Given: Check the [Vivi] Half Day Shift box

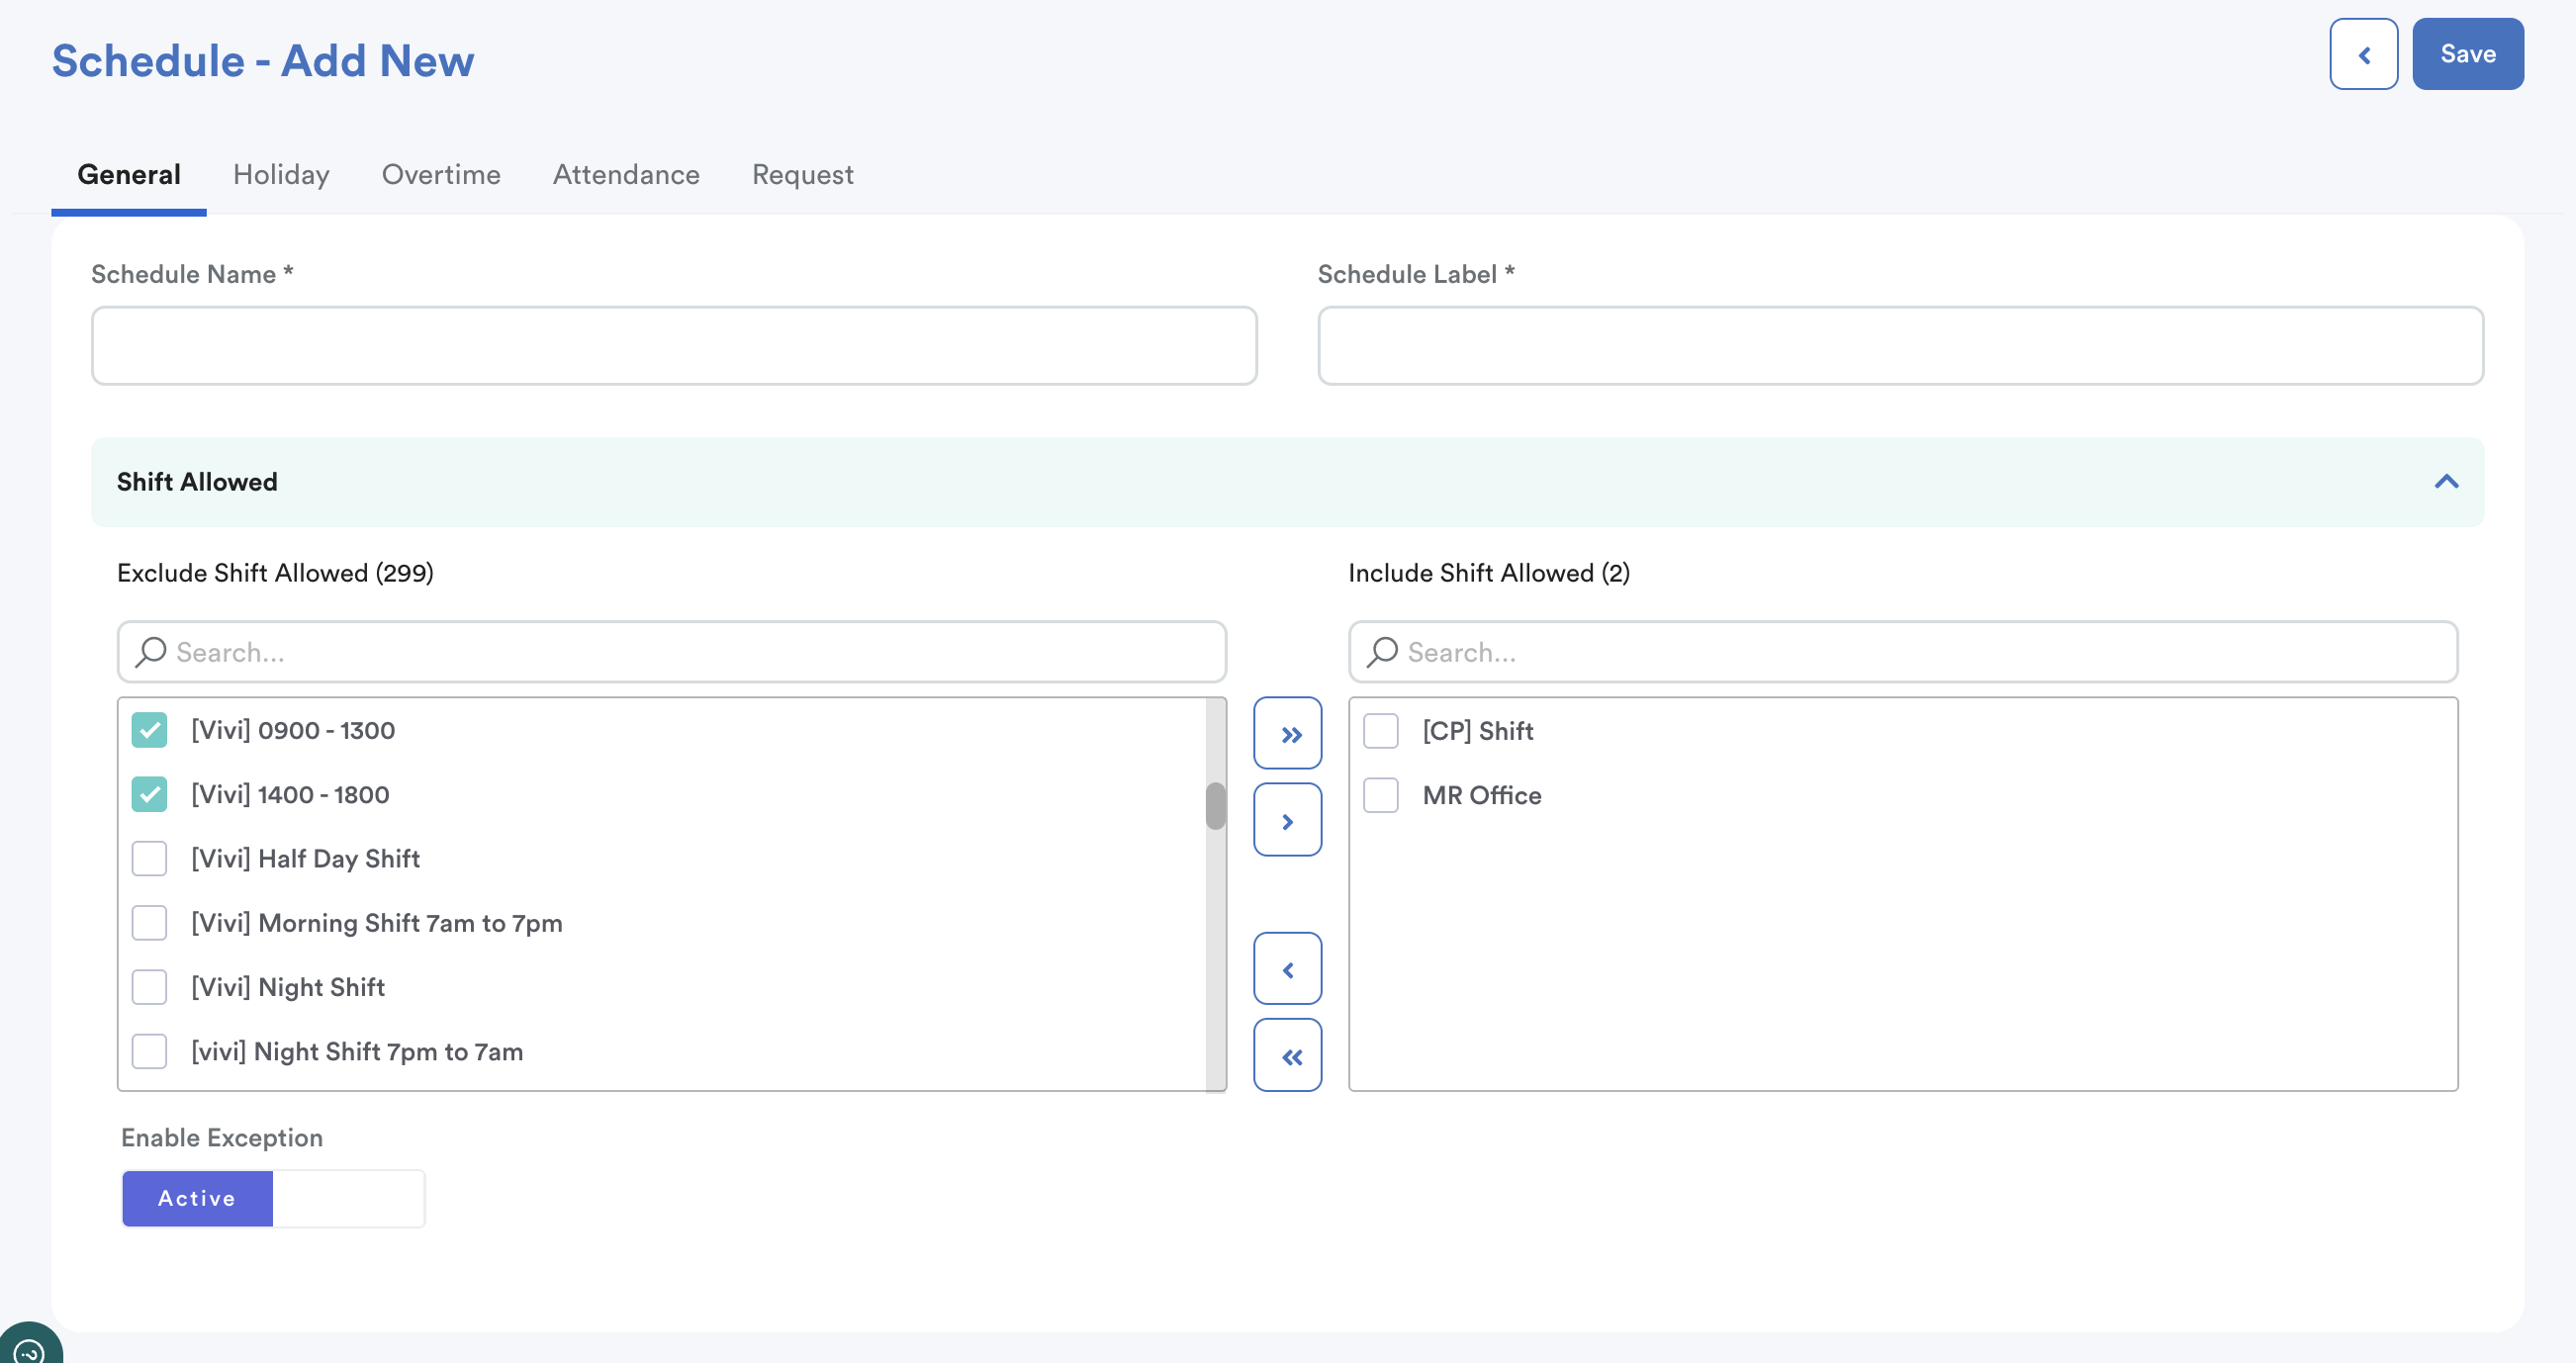Looking at the screenshot, I should click(x=149, y=858).
